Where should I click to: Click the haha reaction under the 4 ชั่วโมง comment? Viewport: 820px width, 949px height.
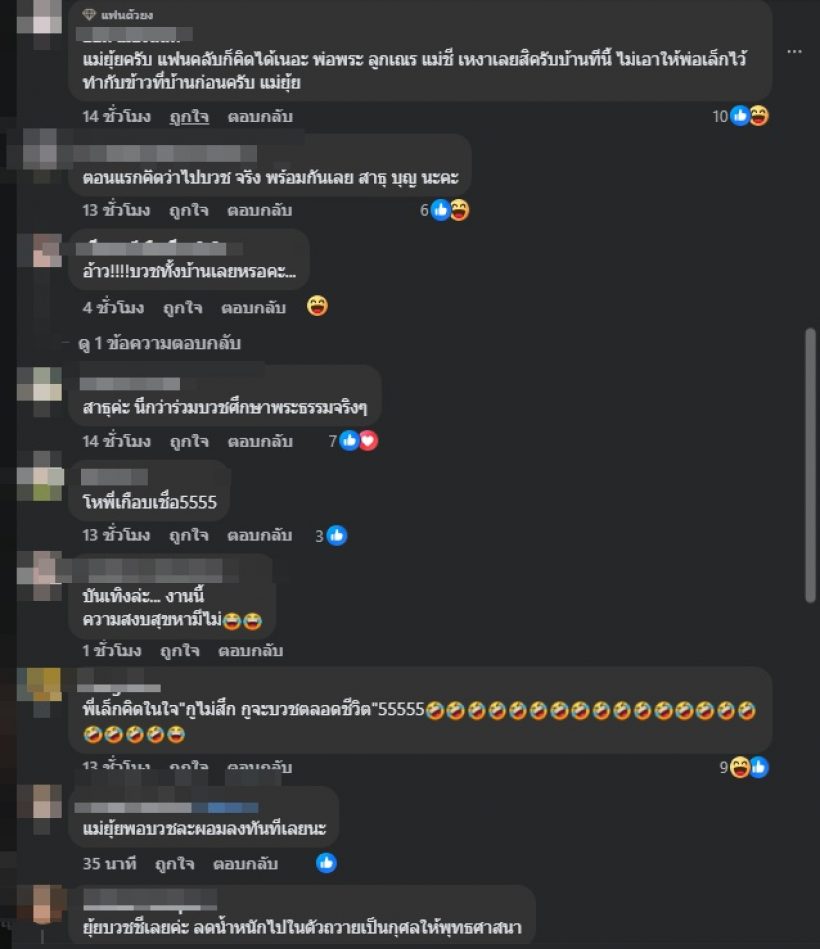click(317, 306)
